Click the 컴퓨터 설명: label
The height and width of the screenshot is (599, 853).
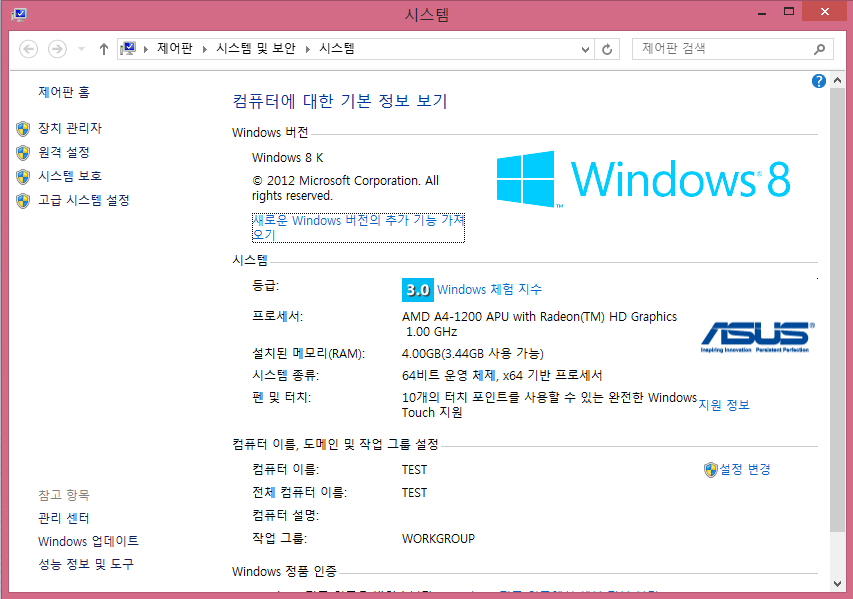point(286,515)
